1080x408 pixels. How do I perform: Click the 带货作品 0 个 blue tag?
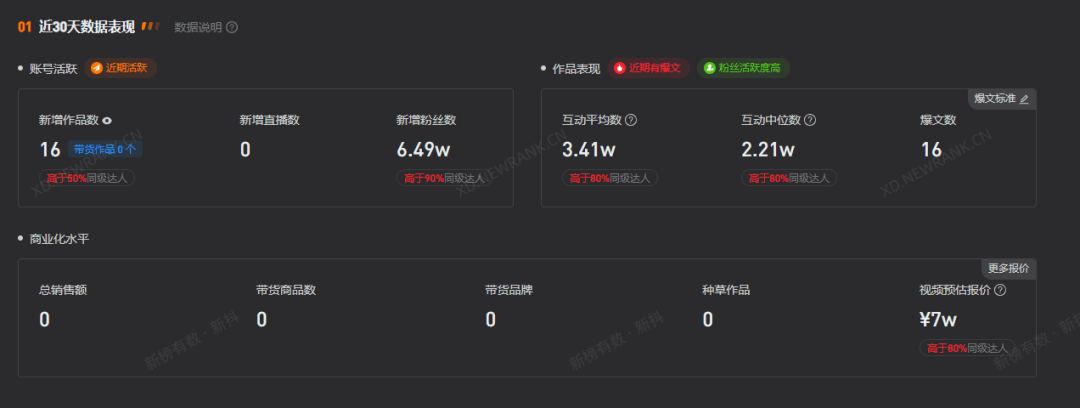pyautogui.click(x=105, y=150)
